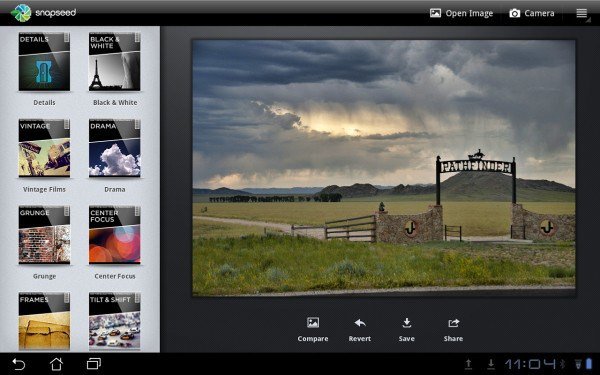The height and width of the screenshot is (375, 600).
Task: Share the photo
Action: point(453,329)
